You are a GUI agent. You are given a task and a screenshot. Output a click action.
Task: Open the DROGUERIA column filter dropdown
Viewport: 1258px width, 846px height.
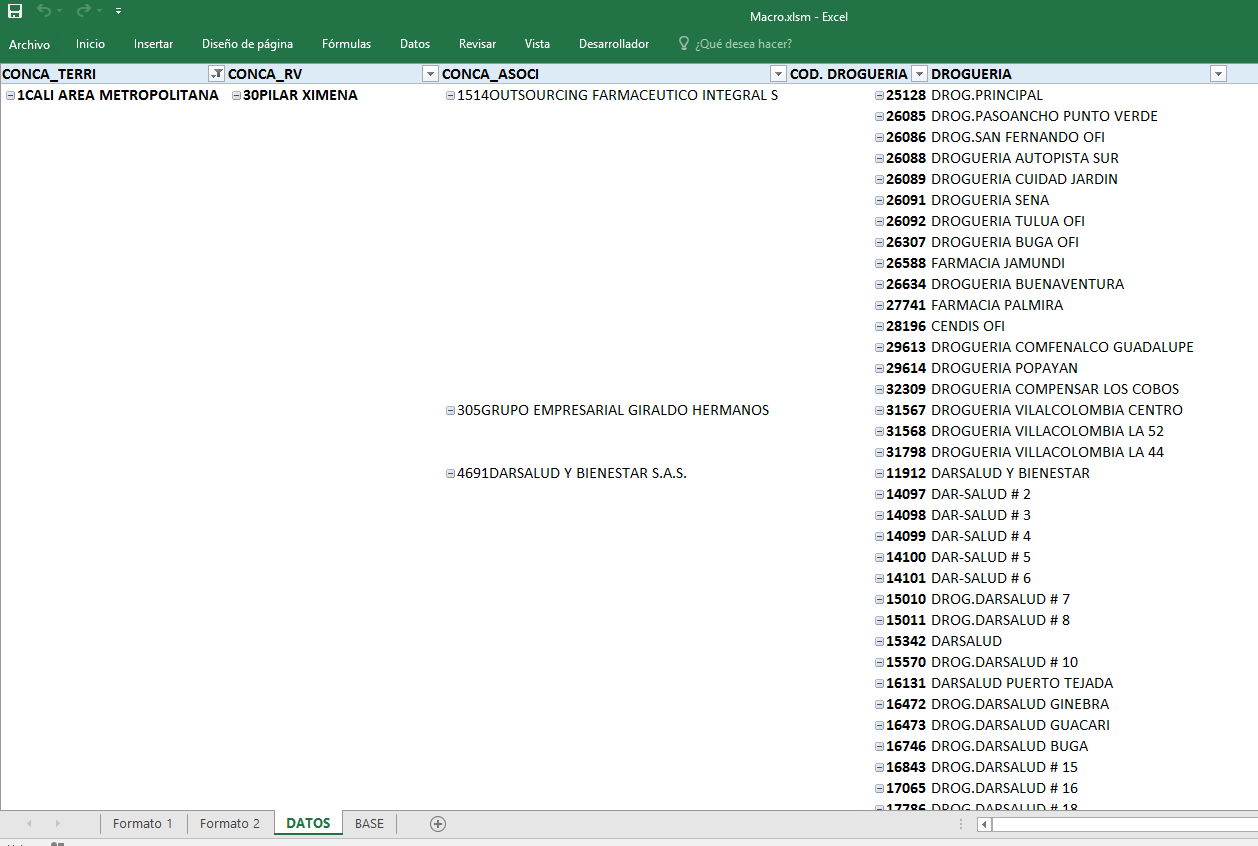[x=1218, y=74]
